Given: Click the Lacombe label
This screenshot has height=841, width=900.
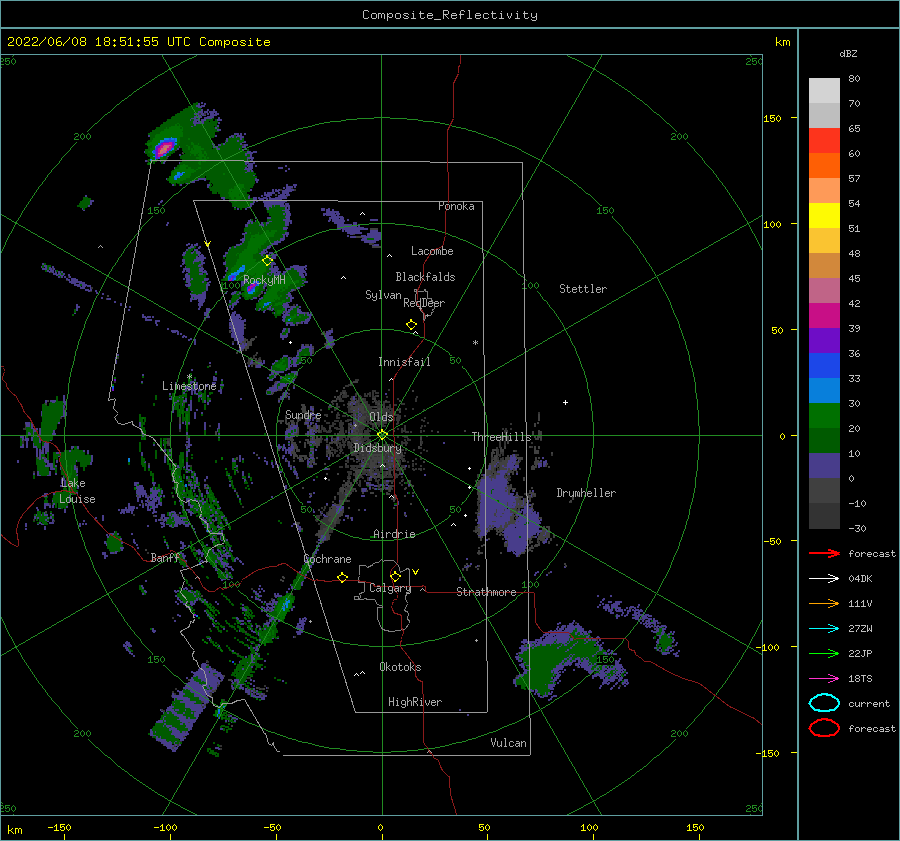Looking at the screenshot, I should tap(432, 251).
